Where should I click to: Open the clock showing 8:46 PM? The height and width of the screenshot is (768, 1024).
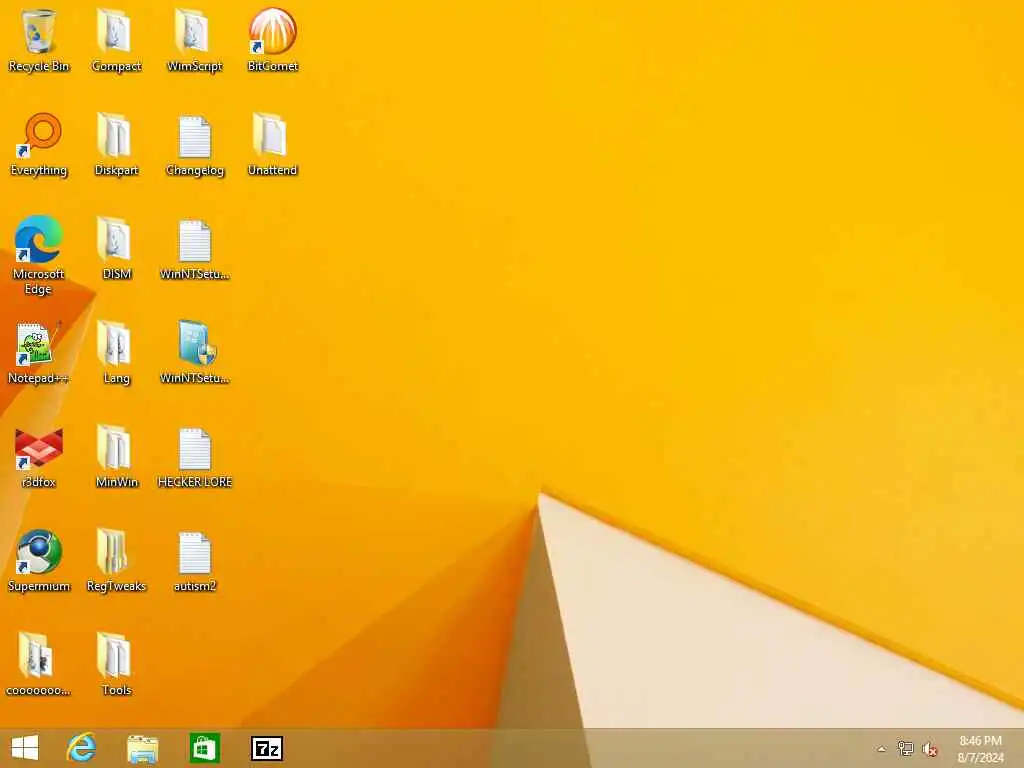[x=980, y=748]
